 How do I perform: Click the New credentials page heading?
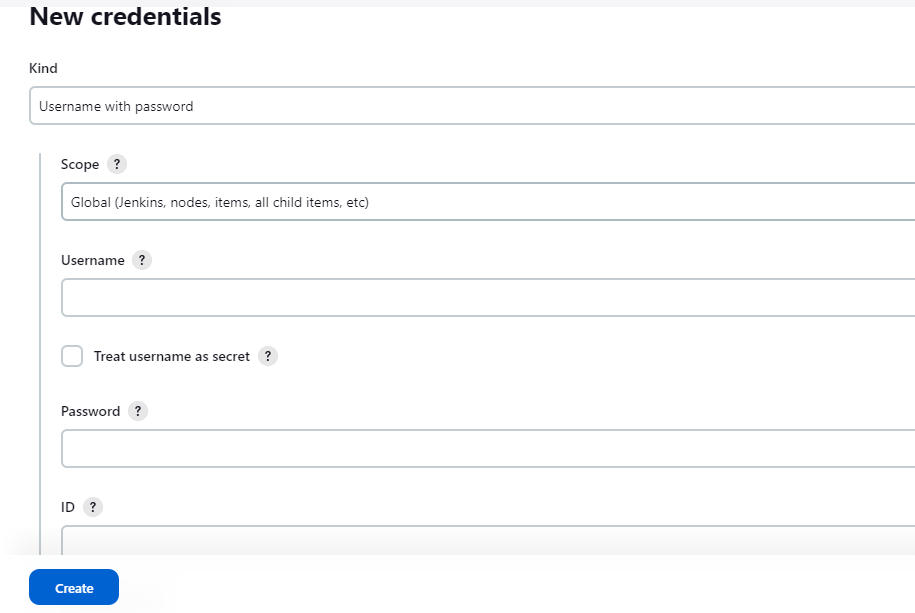coord(125,17)
